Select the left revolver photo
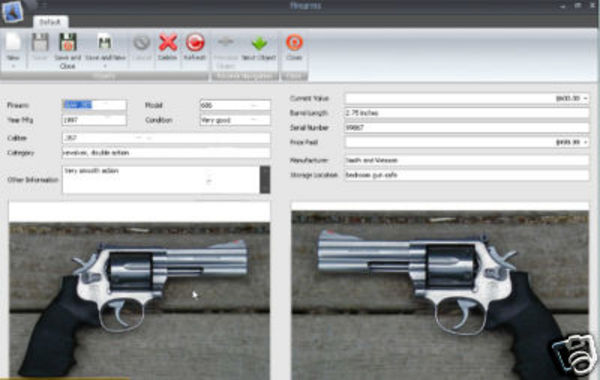This screenshot has width=600, height=380. click(x=139, y=301)
